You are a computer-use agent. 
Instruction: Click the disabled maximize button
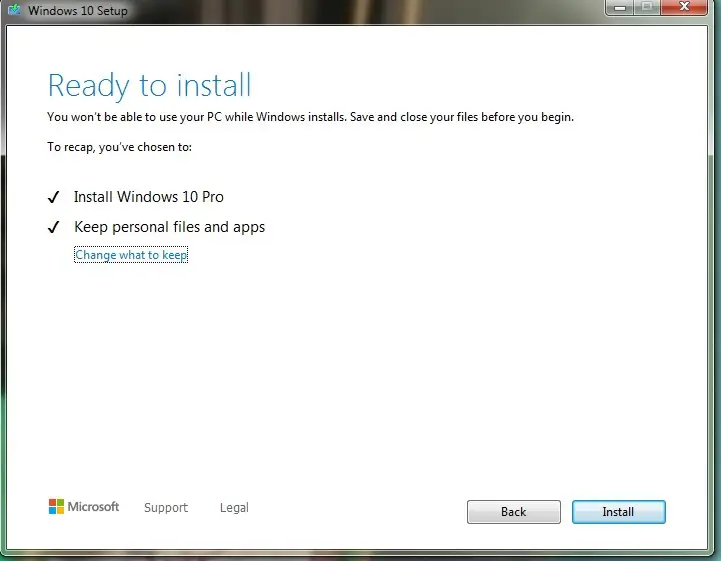[x=647, y=7]
